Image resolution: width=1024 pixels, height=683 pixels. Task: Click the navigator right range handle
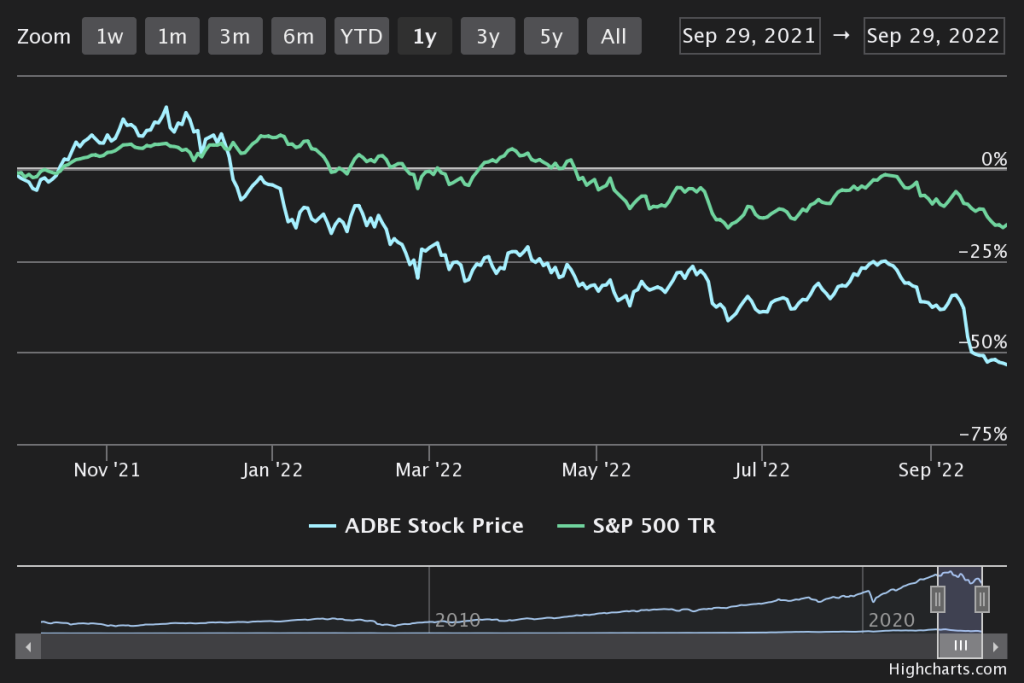(982, 599)
